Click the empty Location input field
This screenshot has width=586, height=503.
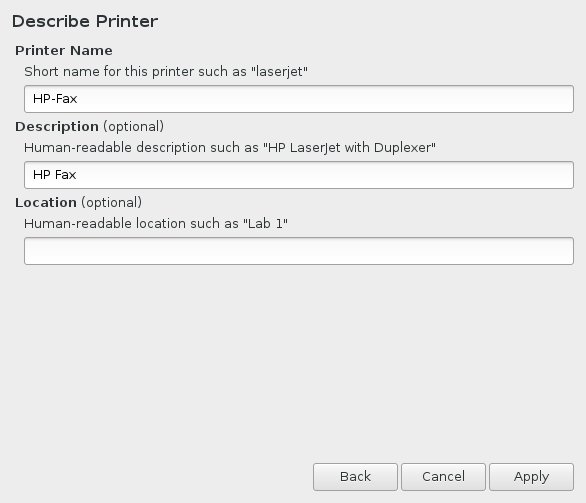(299, 251)
